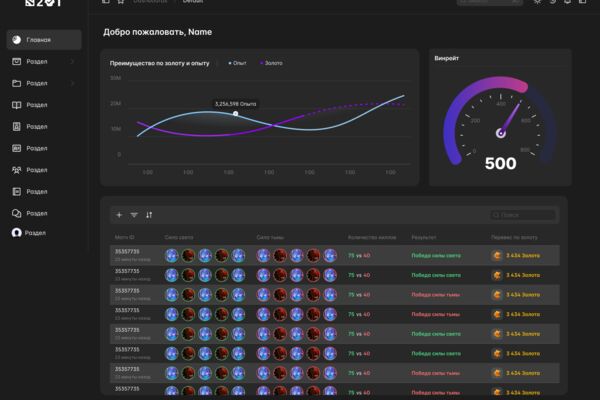Viewport: 600px width, 400px height.
Task: Sort by the Перевес по золоту column header
Action: tap(514, 237)
